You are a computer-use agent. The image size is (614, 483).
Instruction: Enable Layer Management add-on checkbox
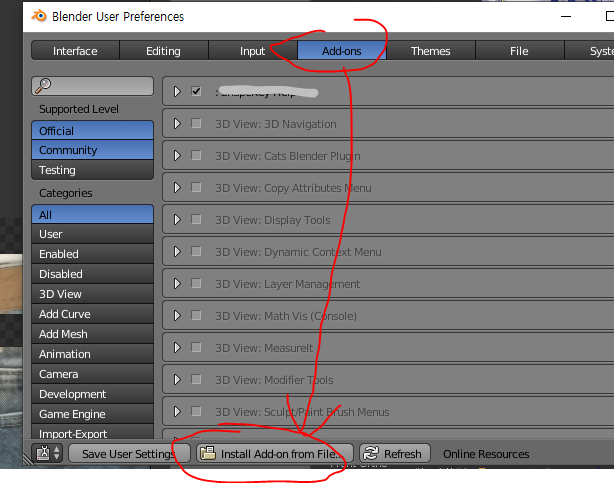click(196, 284)
